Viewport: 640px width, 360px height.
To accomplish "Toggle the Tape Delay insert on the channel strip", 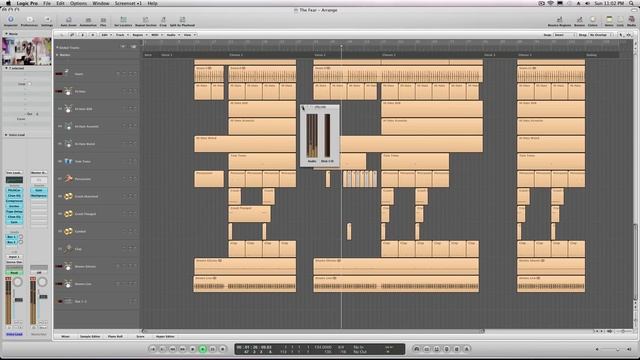I will point(14,212).
